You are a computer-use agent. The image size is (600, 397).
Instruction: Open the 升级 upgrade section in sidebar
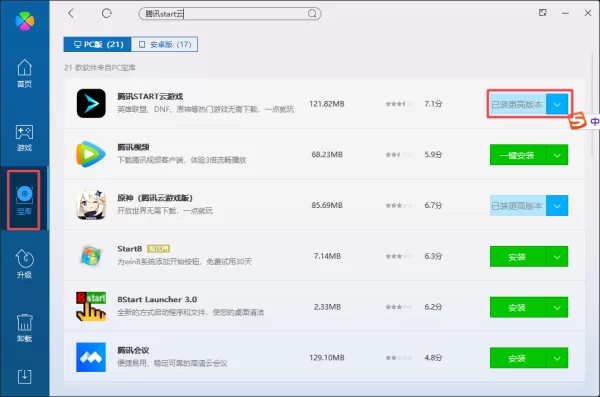(24, 264)
